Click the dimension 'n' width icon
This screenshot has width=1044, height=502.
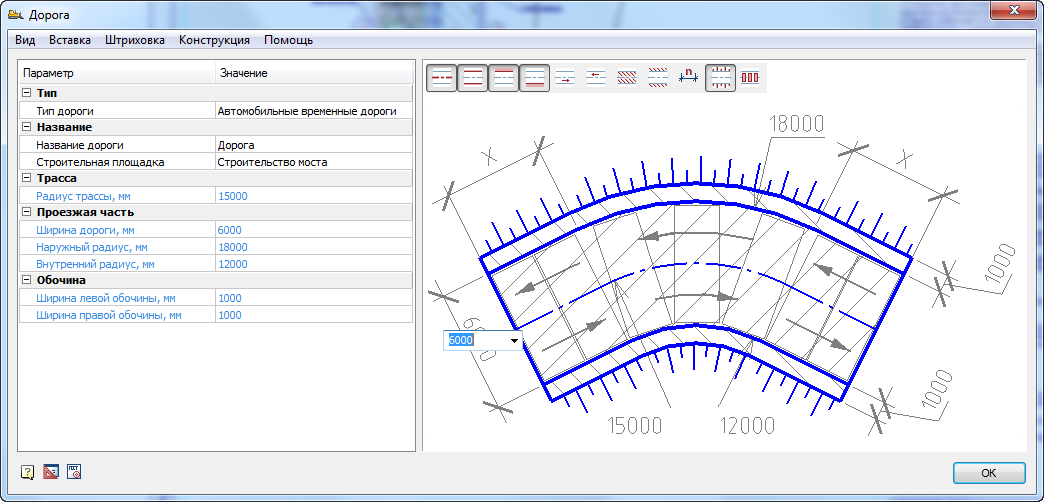point(688,77)
